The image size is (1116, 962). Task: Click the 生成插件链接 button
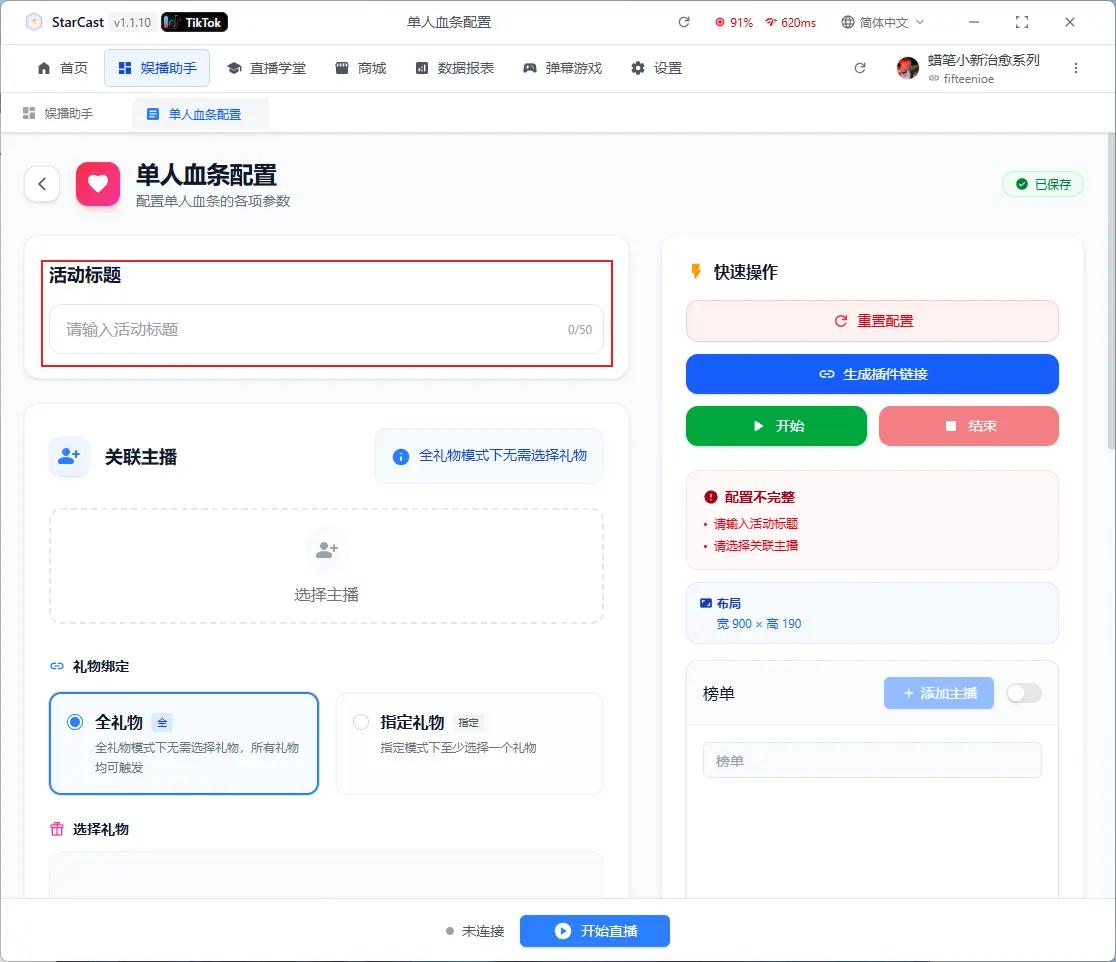click(x=872, y=374)
